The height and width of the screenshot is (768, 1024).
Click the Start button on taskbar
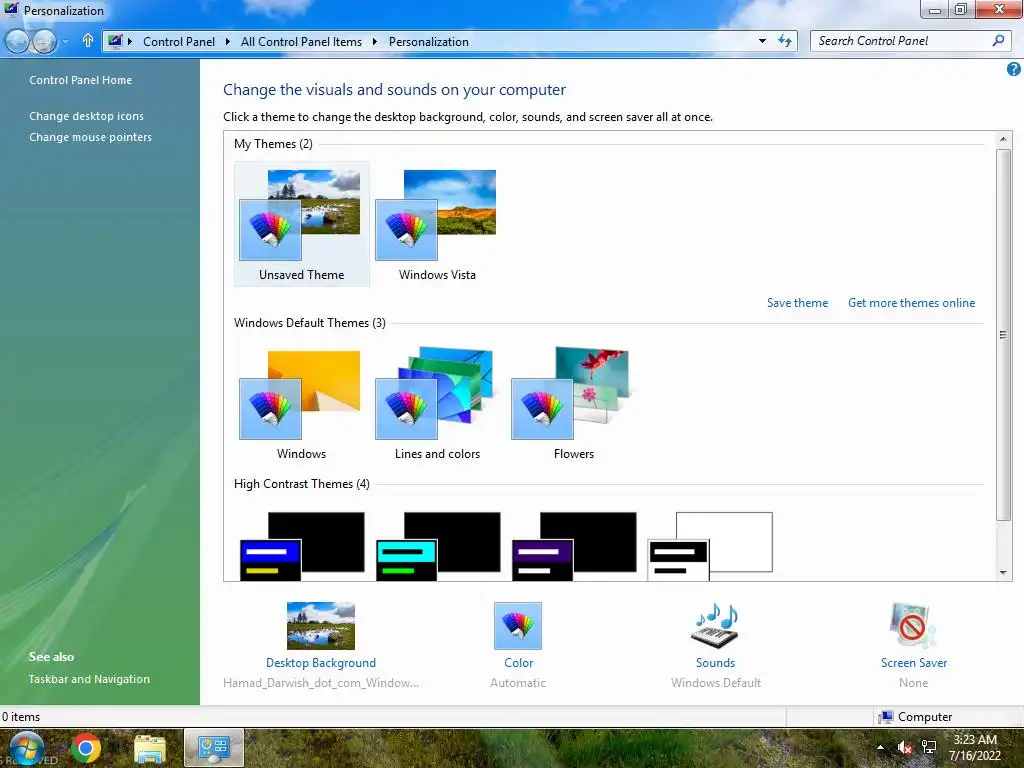coord(26,748)
